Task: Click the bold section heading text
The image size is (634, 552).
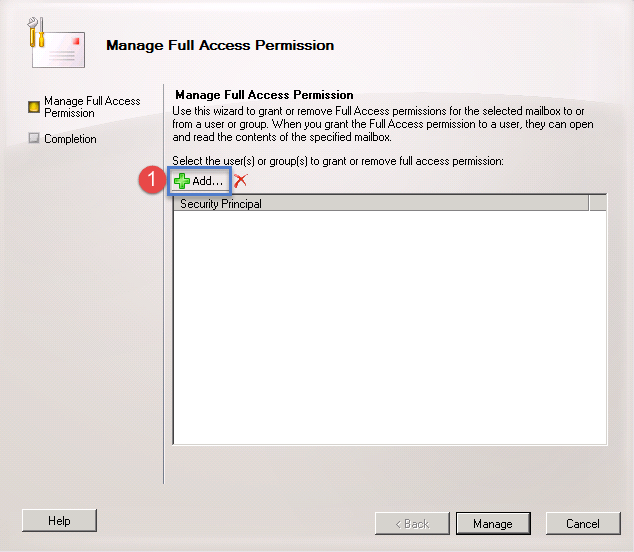Action: (x=264, y=95)
